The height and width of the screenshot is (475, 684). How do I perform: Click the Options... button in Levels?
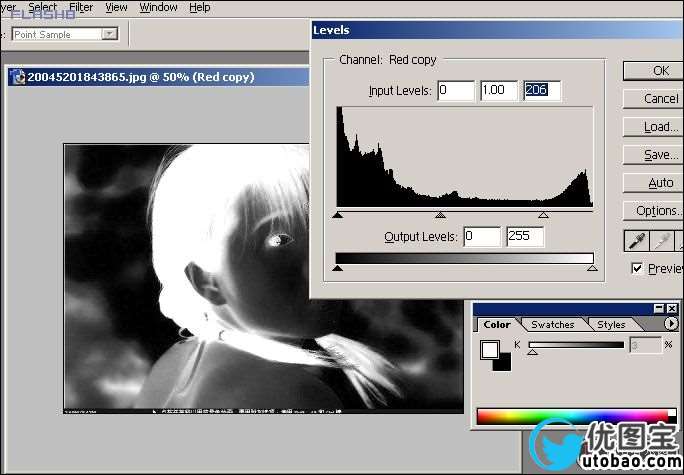click(x=656, y=211)
